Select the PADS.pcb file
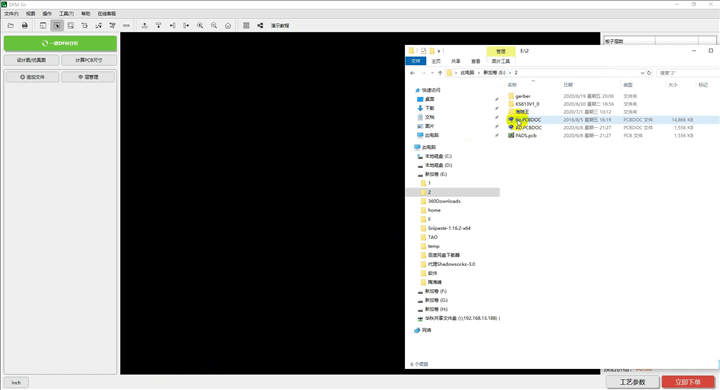 pos(526,136)
